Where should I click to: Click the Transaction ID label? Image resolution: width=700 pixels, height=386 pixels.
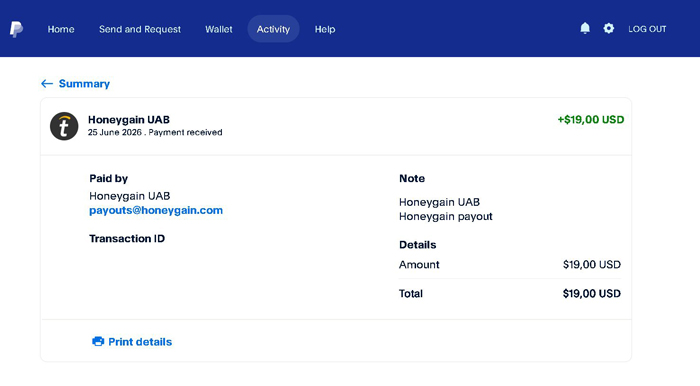[x=127, y=238]
